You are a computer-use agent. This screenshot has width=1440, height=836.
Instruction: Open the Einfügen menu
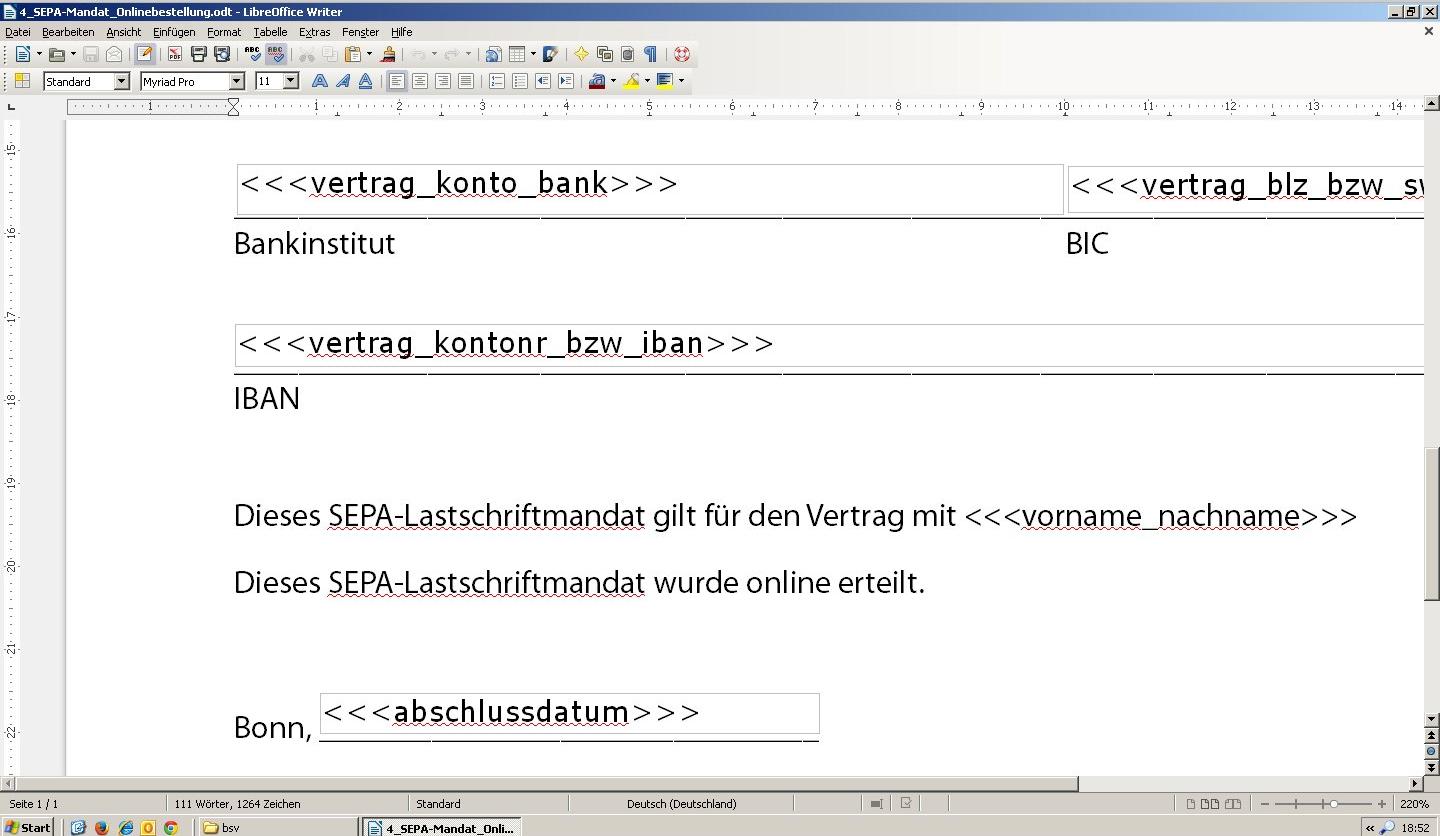174,32
